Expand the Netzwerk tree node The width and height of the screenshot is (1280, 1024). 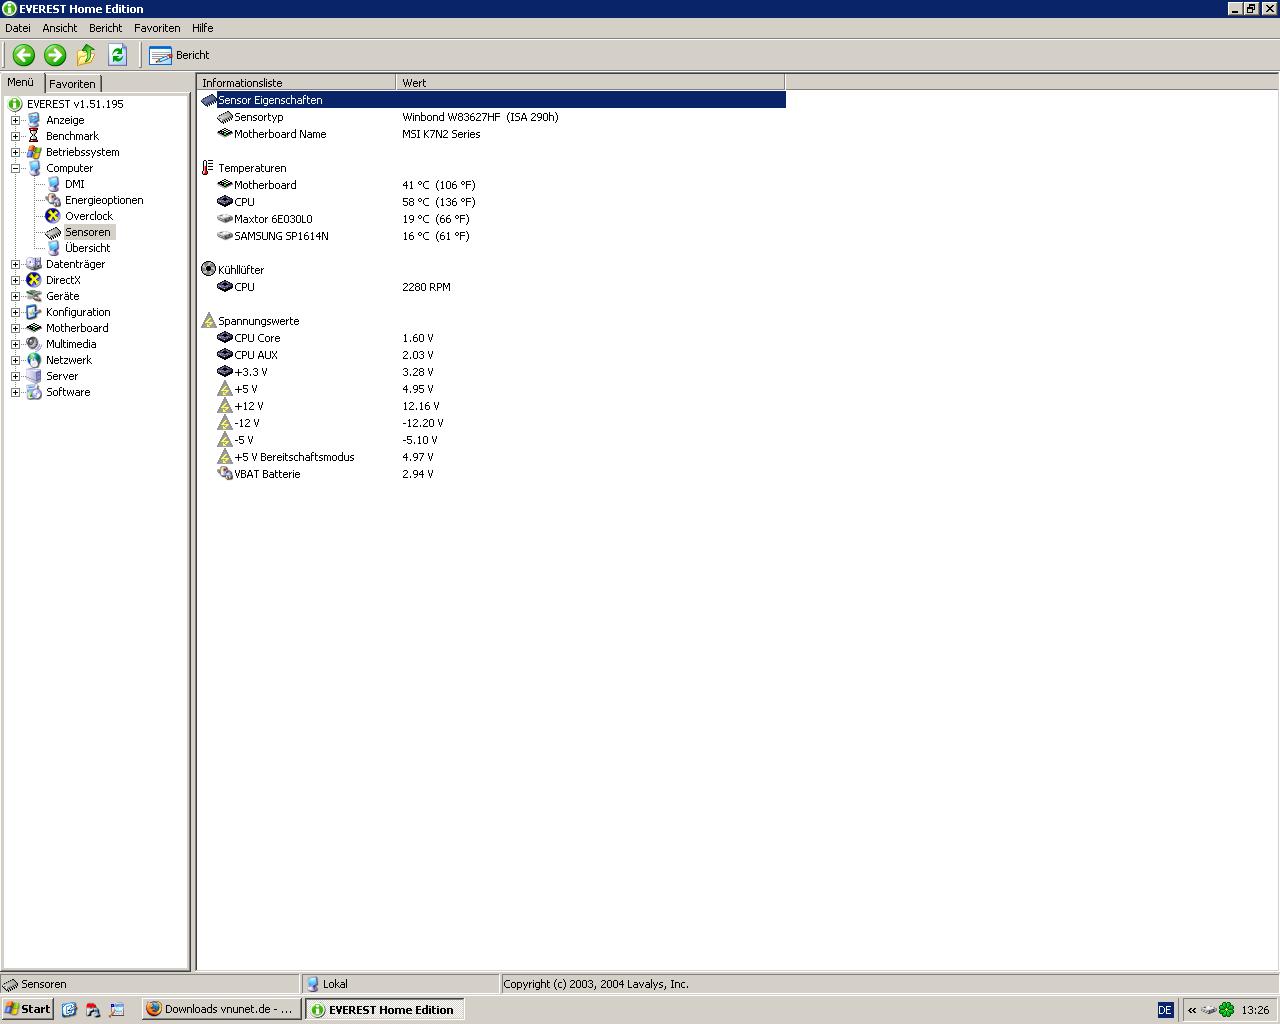coord(15,360)
